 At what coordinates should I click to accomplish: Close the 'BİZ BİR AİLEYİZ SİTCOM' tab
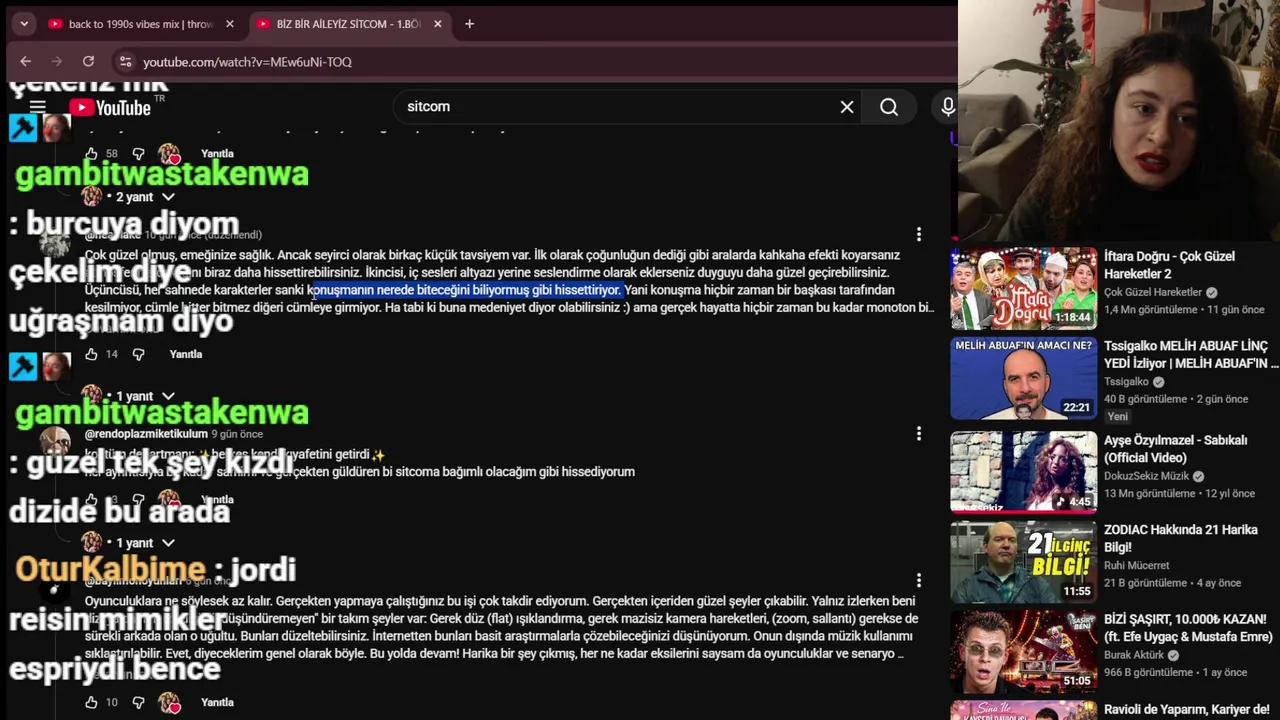(437, 24)
